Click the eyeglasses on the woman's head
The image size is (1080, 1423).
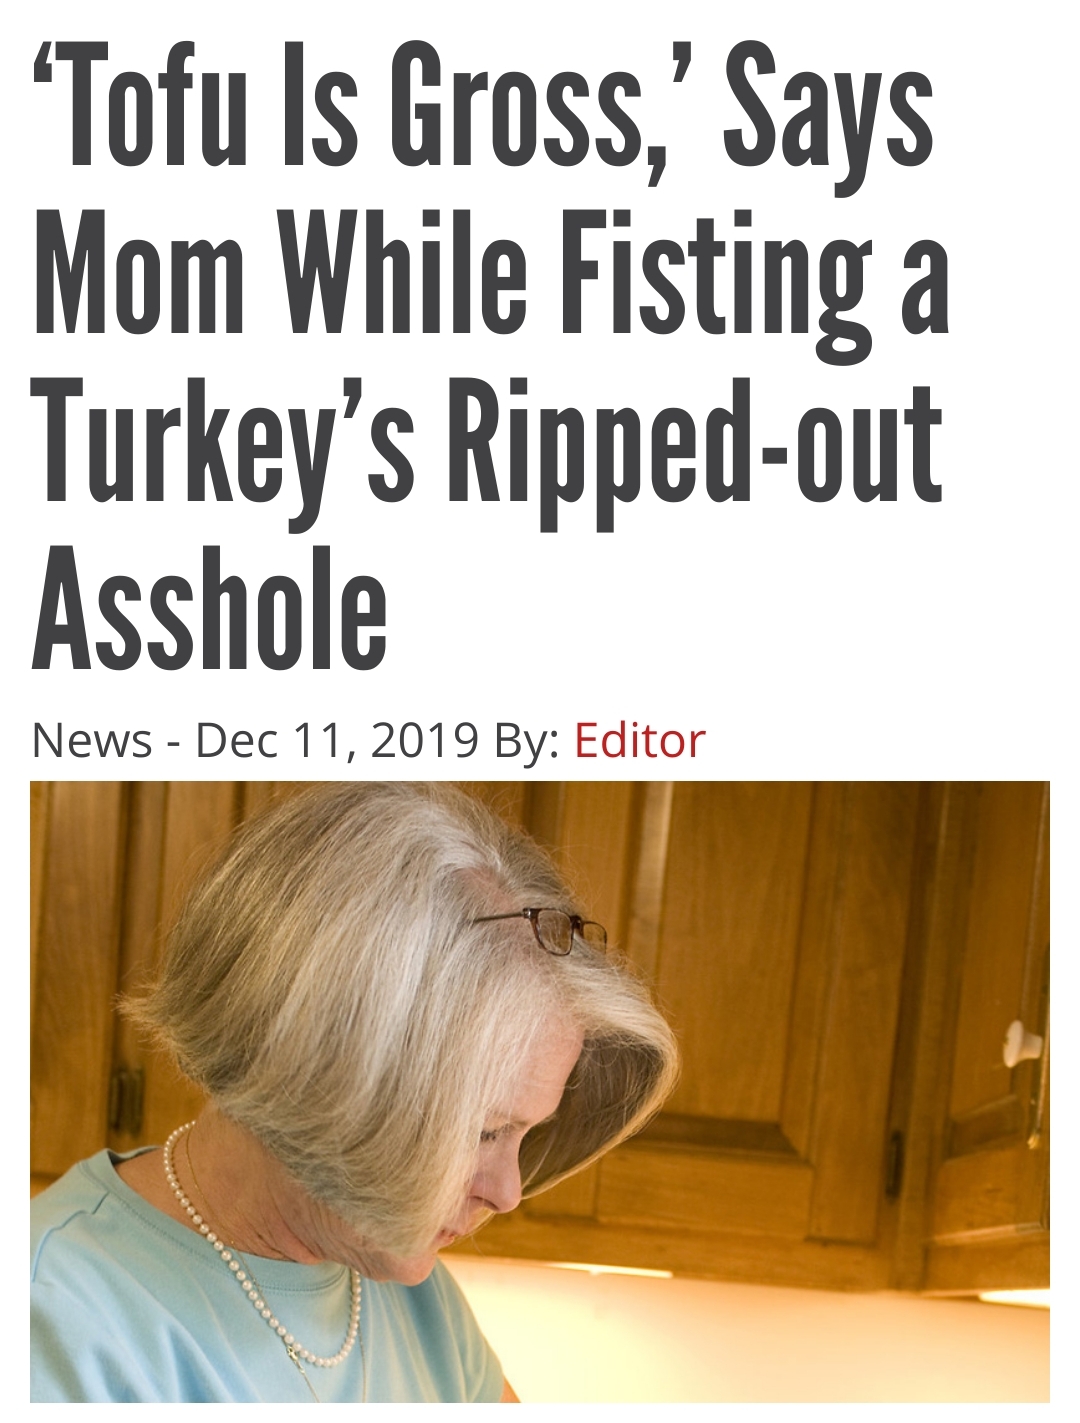click(555, 928)
